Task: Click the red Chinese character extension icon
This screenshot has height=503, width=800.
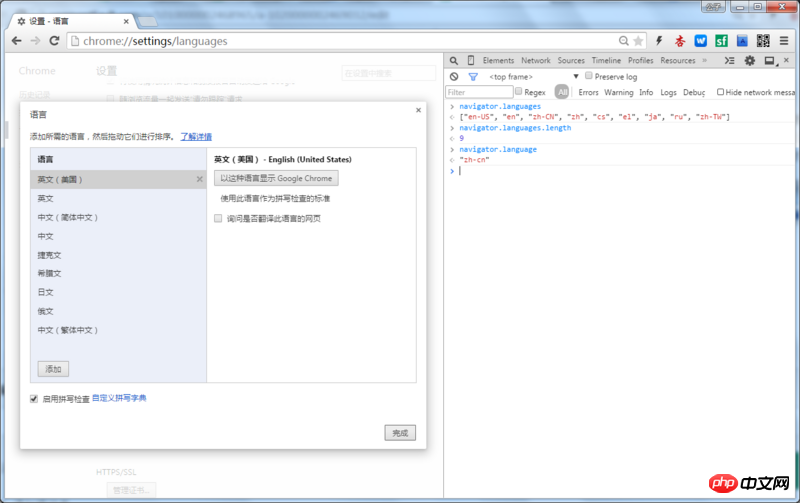Action: pos(680,41)
